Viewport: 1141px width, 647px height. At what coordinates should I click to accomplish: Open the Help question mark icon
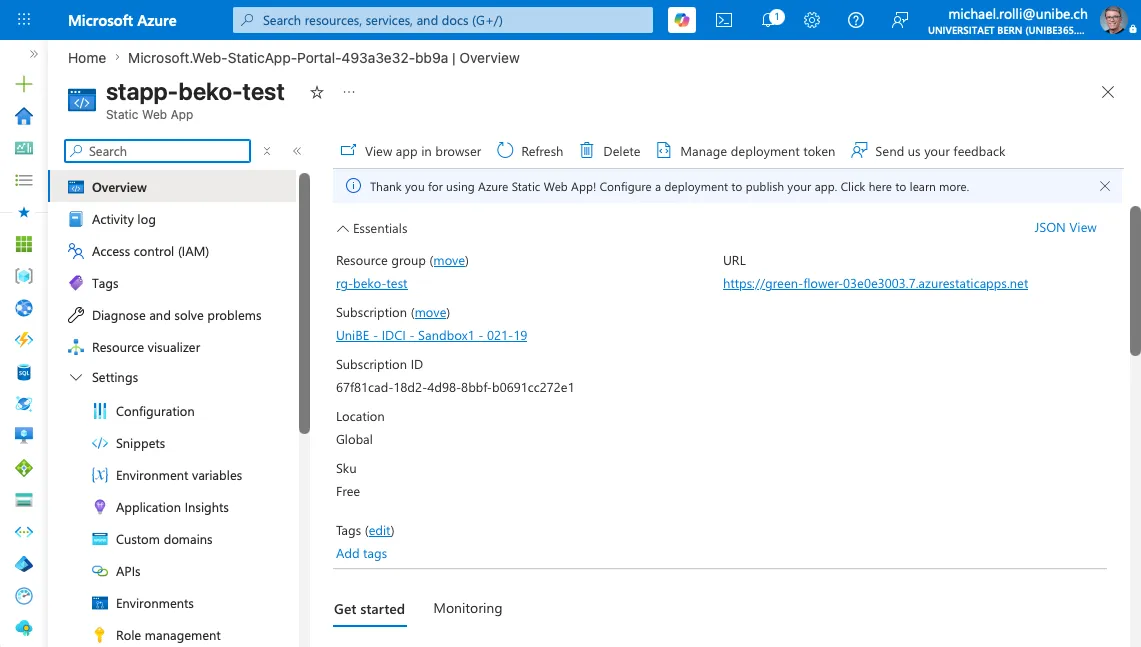tap(856, 20)
